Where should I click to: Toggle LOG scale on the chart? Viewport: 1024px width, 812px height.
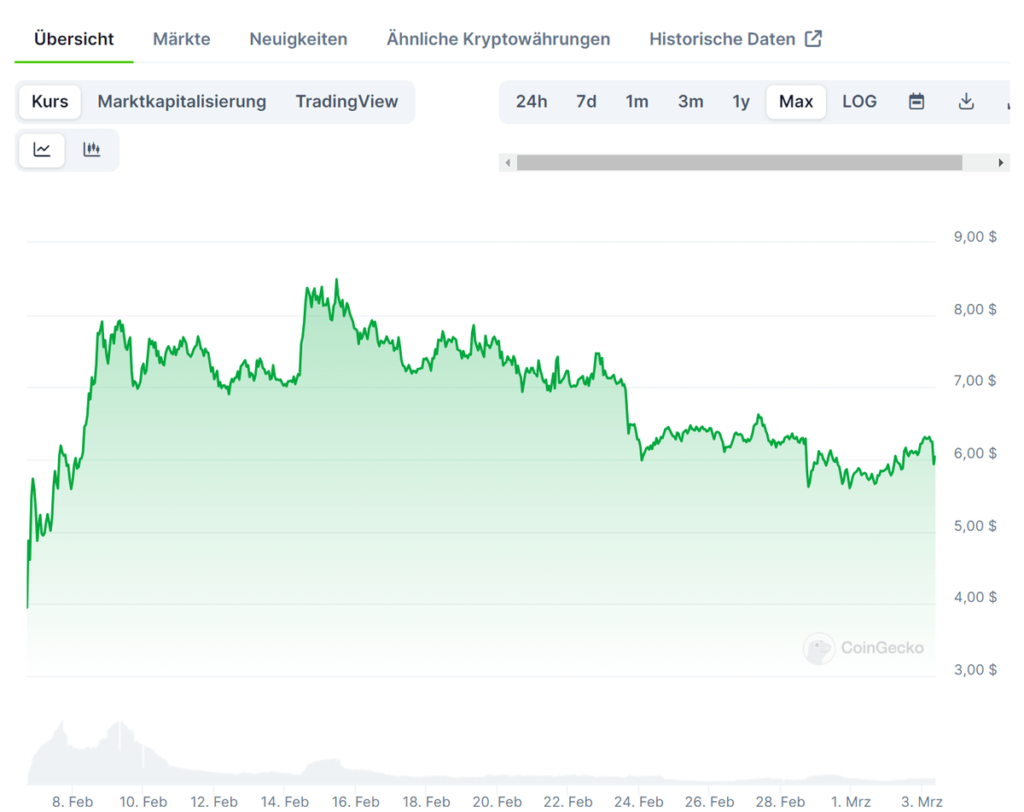(x=859, y=101)
